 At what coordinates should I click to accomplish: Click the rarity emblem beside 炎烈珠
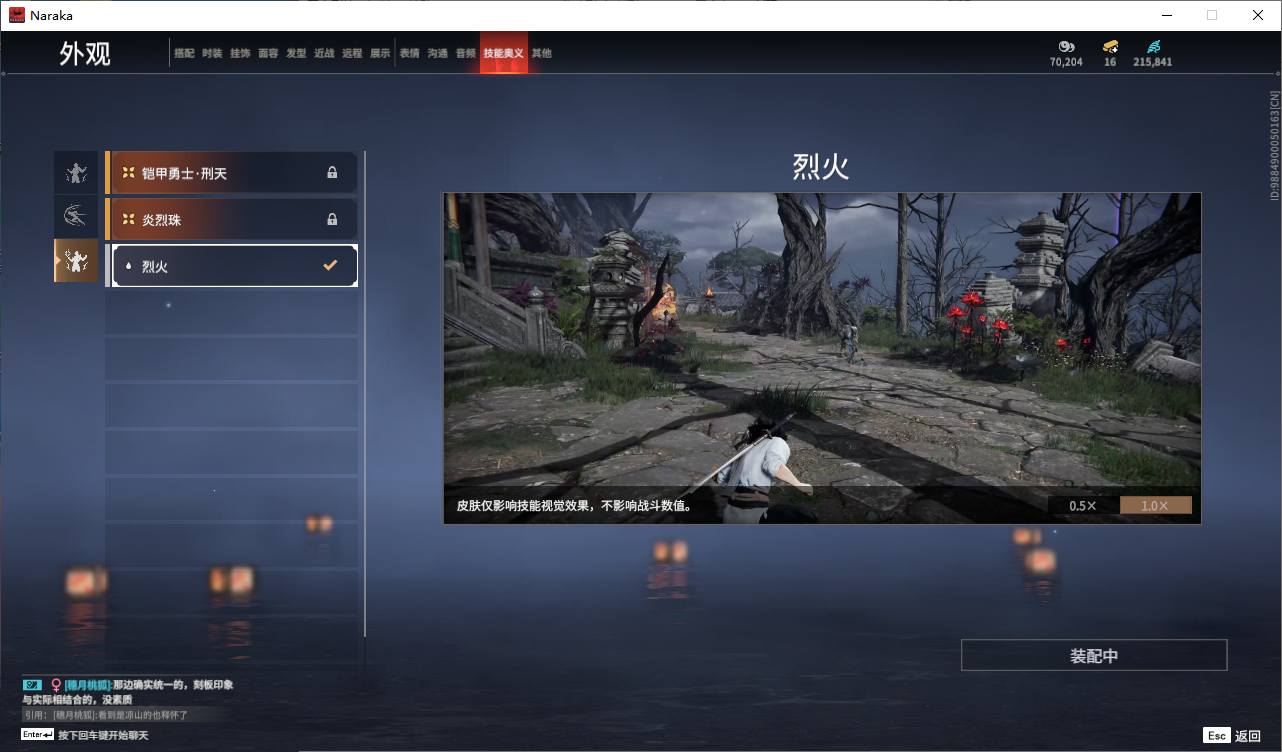pyautogui.click(x=128, y=219)
